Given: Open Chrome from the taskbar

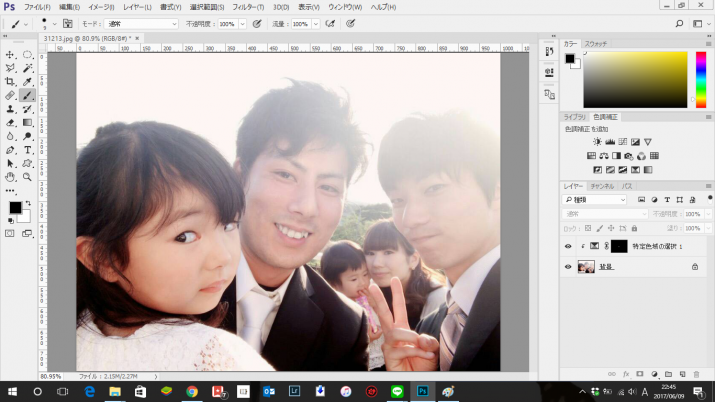Looking at the screenshot, I should (x=191, y=391).
